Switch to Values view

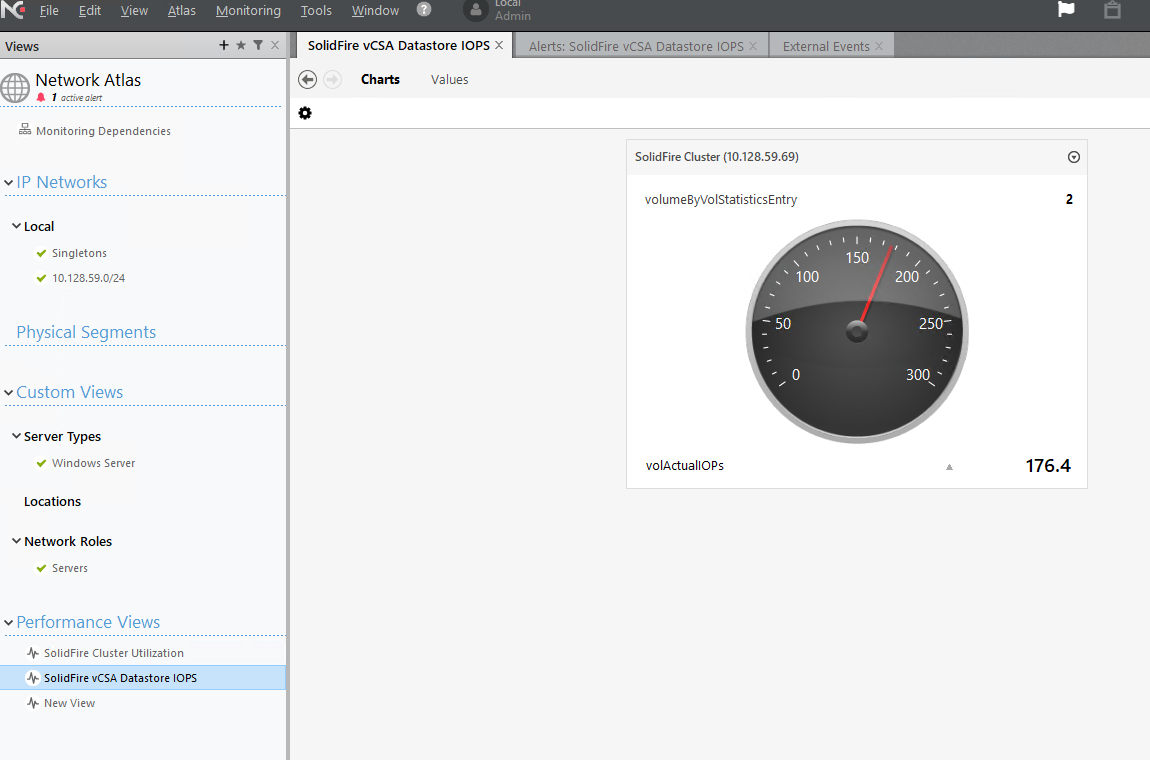coord(450,79)
